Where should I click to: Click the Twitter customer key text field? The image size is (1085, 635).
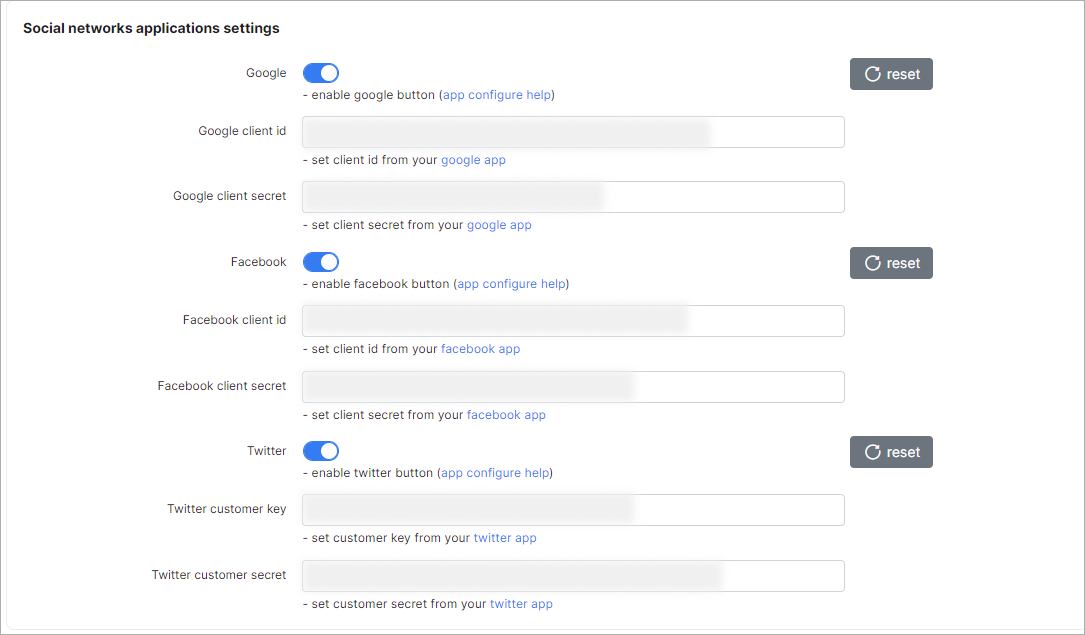[572, 509]
